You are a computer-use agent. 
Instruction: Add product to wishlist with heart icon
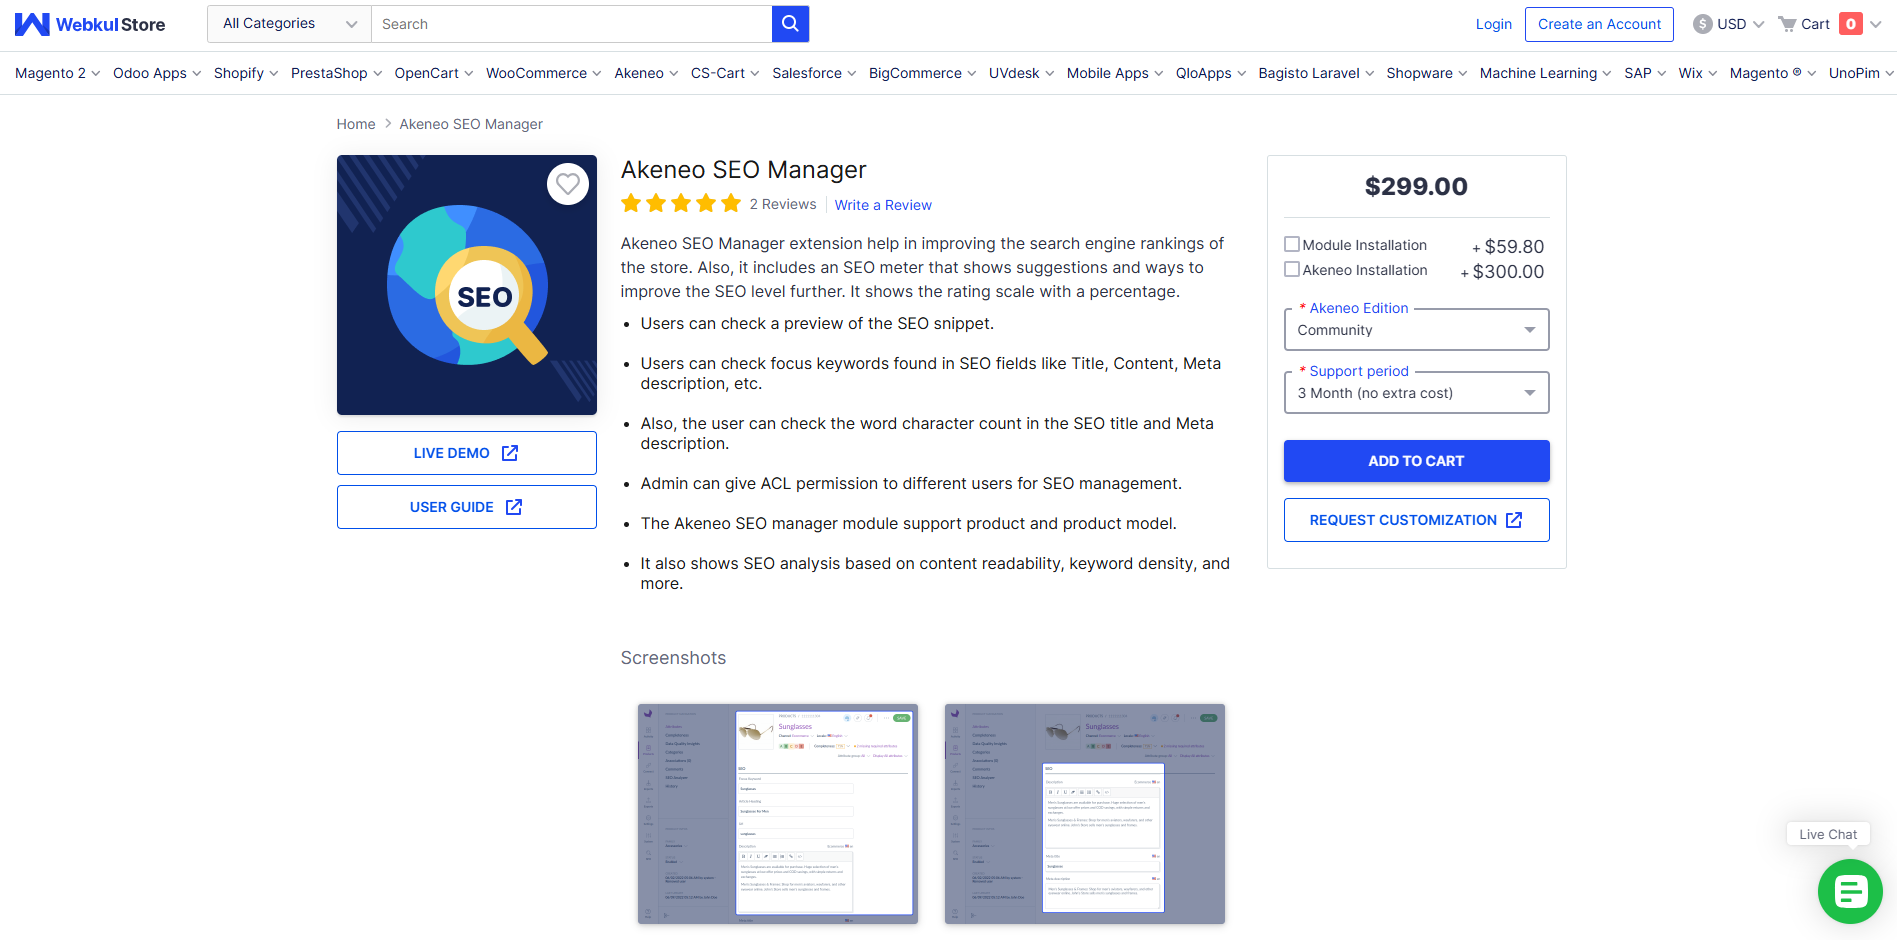(x=567, y=184)
